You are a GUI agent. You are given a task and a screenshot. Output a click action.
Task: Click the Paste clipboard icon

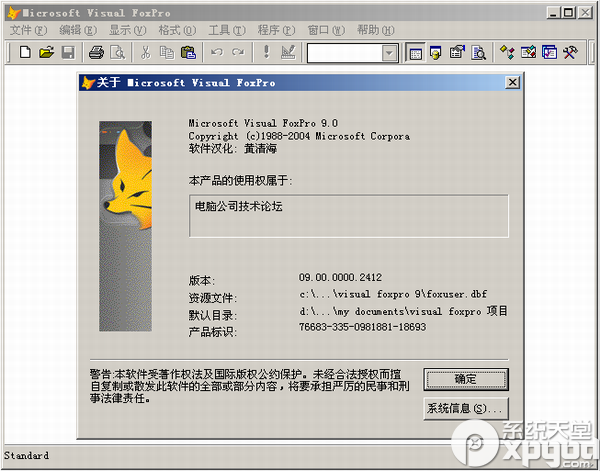point(188,52)
